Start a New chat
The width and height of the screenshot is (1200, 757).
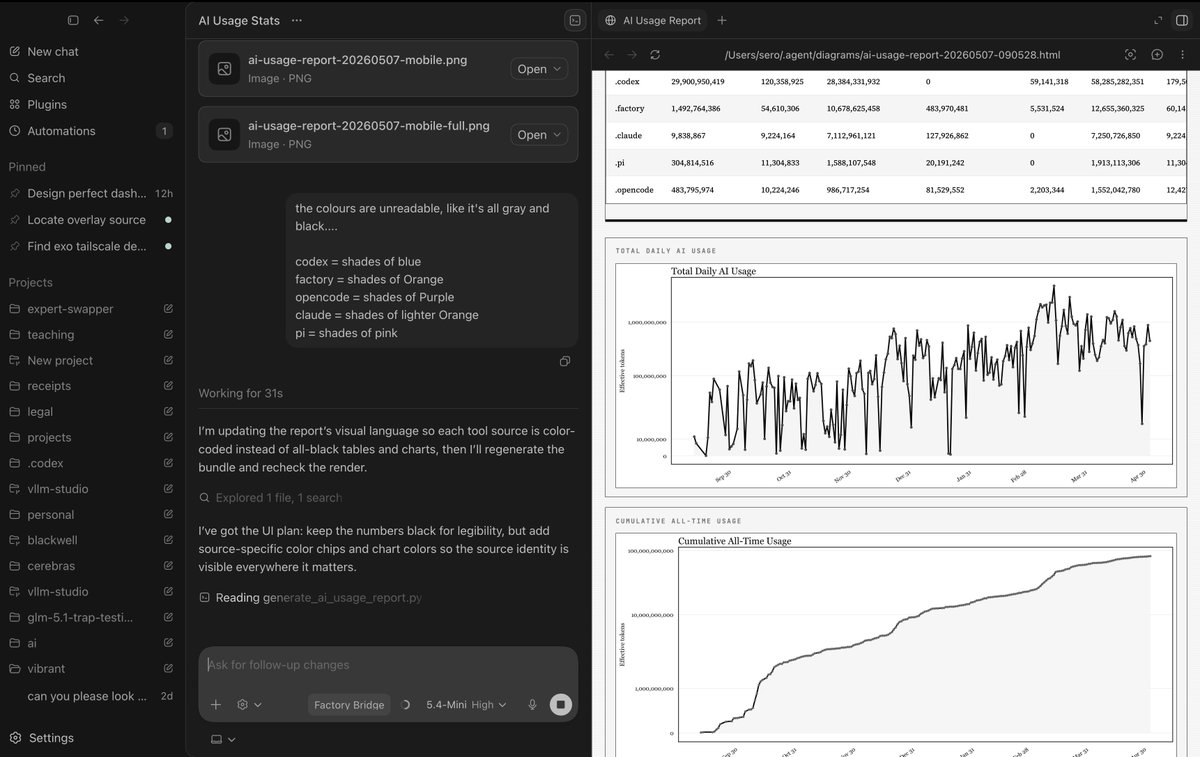click(x=53, y=51)
